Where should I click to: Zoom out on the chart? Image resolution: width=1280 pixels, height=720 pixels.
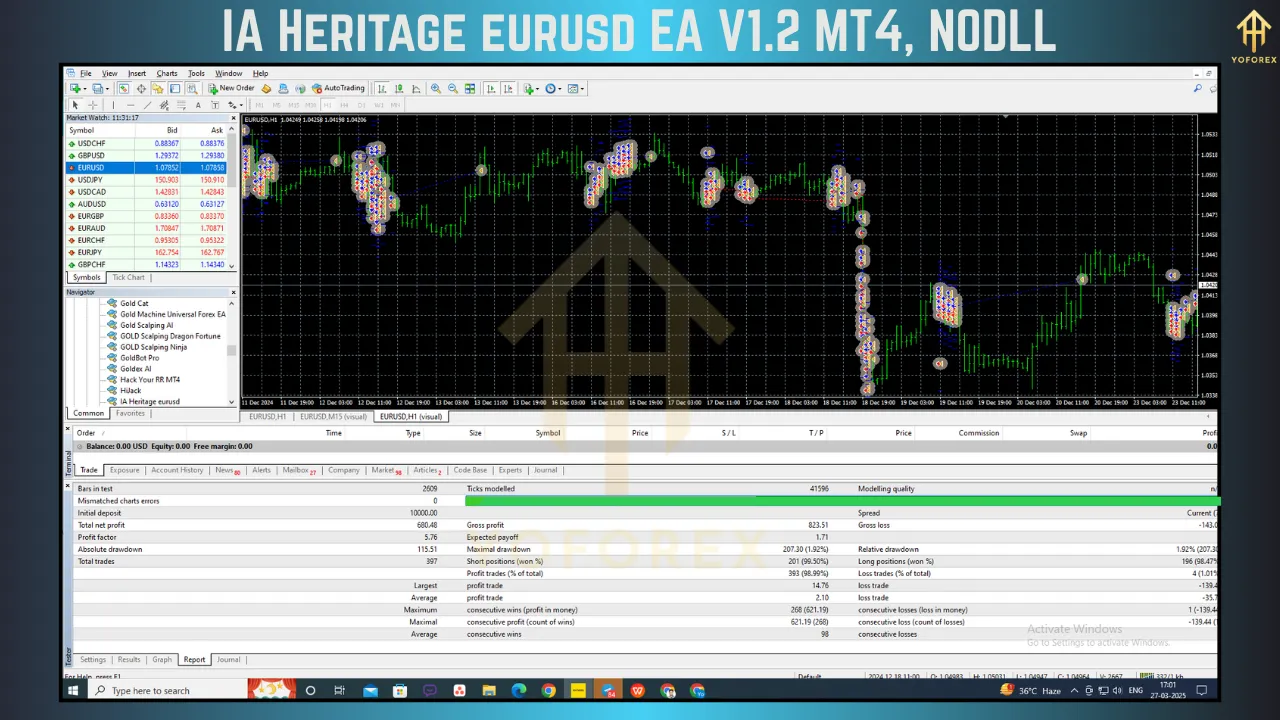click(453, 88)
